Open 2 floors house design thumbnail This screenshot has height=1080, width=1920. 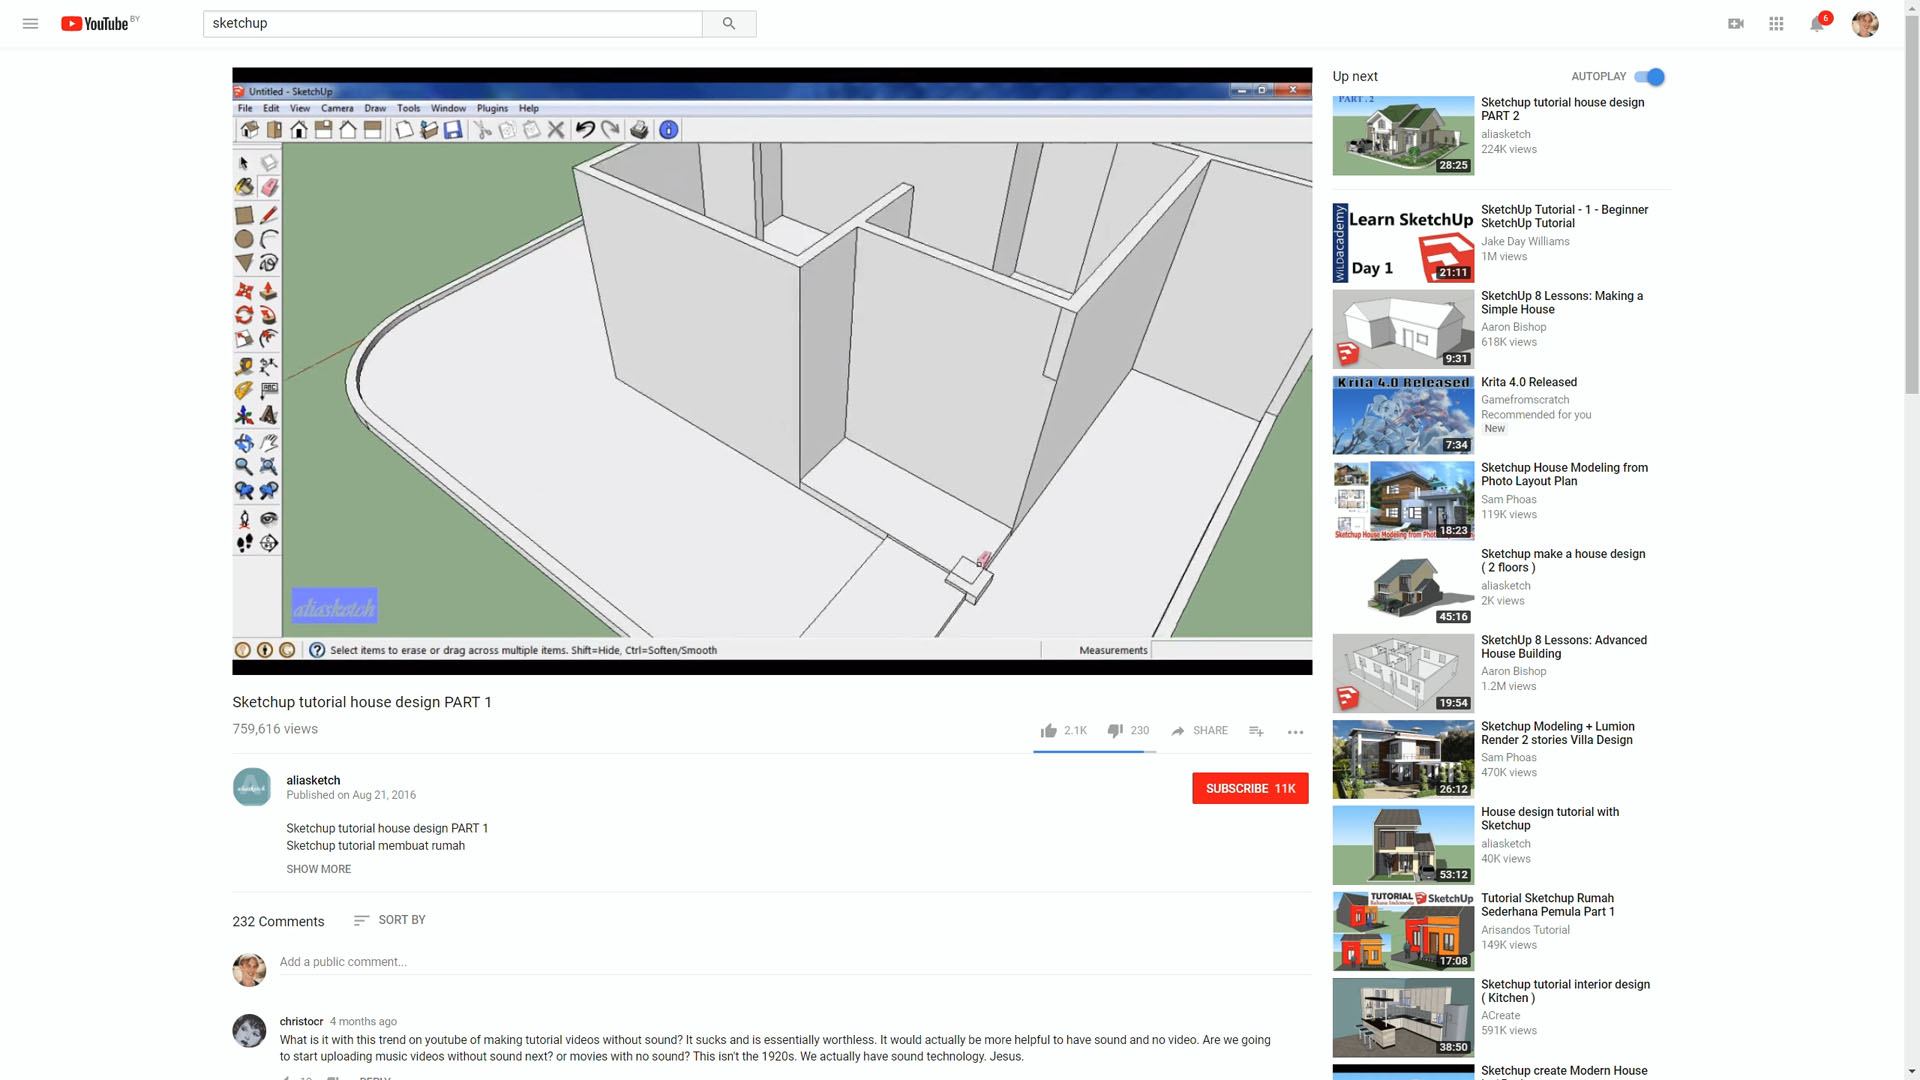click(x=1403, y=587)
